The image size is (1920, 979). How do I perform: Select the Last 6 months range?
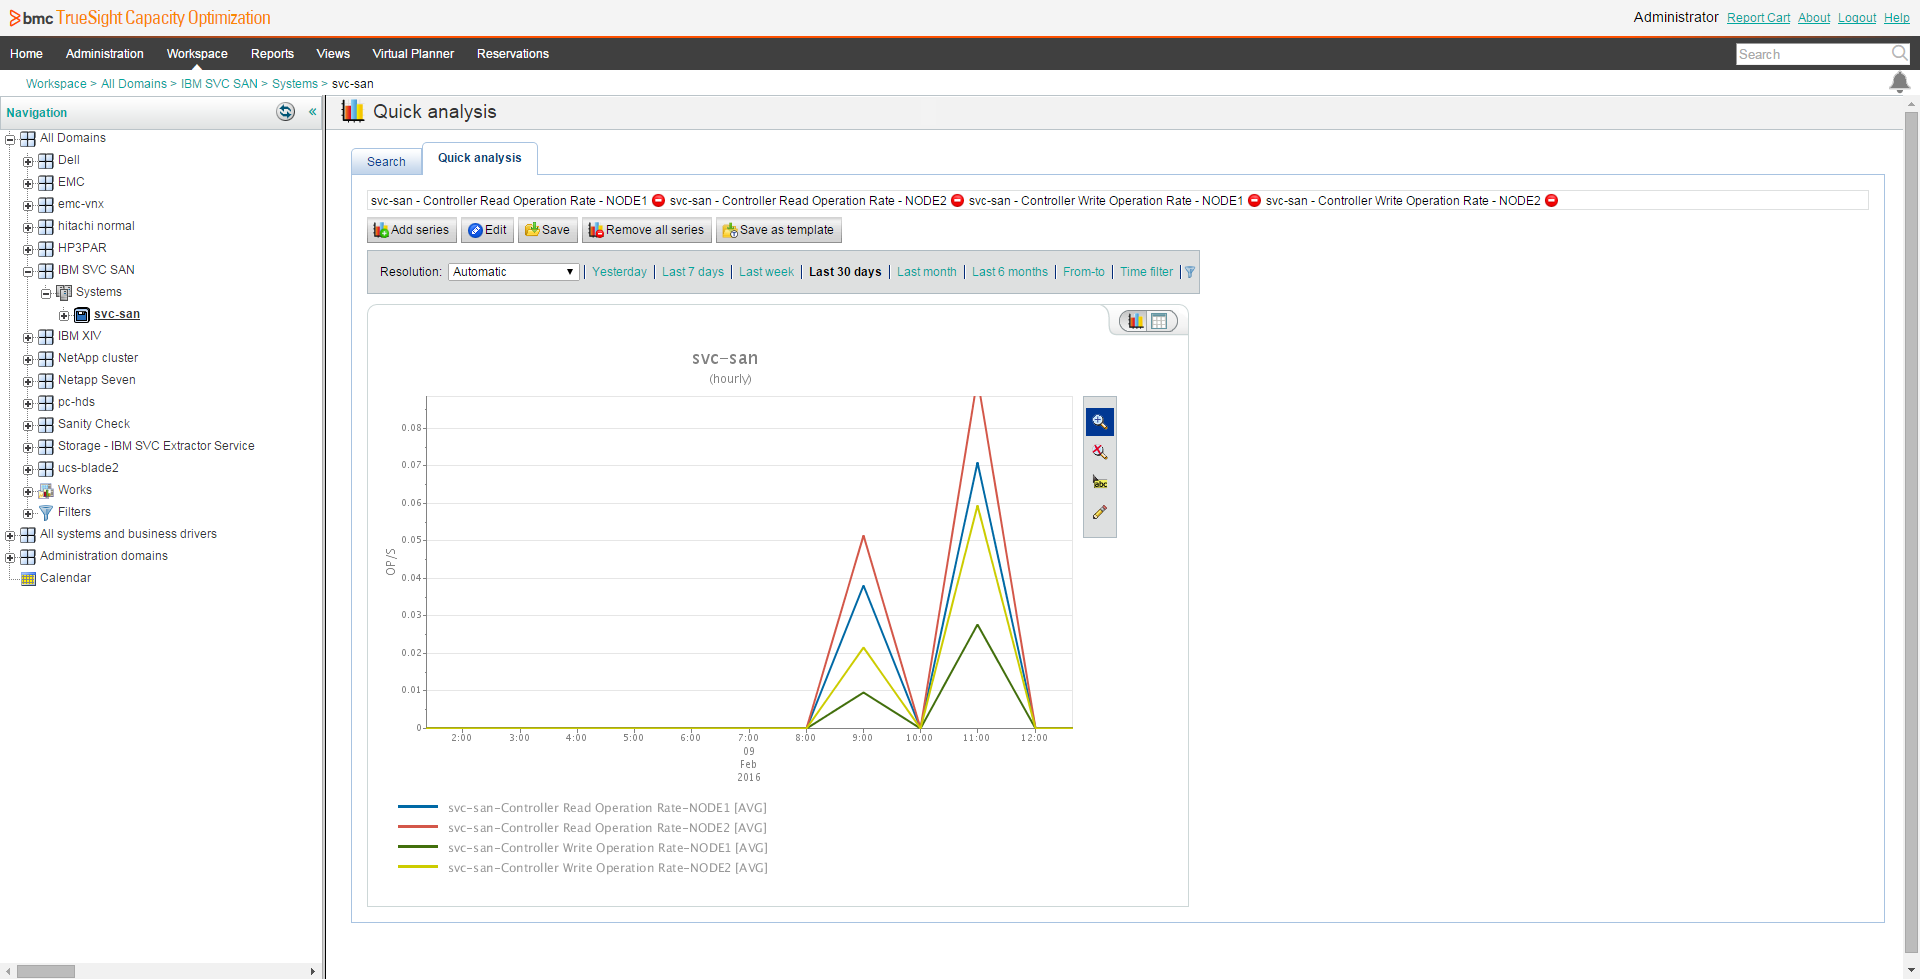[x=1010, y=272]
